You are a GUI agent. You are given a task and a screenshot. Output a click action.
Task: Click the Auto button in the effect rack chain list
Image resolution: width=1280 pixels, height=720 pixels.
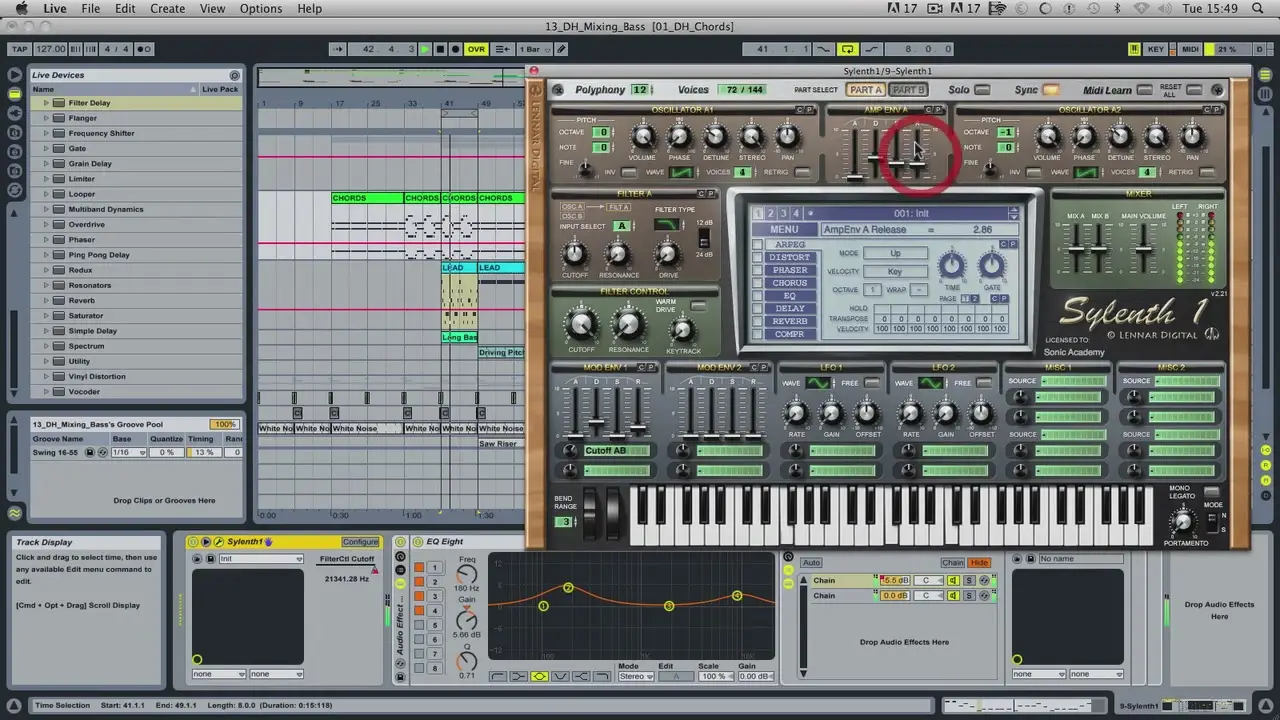811,563
